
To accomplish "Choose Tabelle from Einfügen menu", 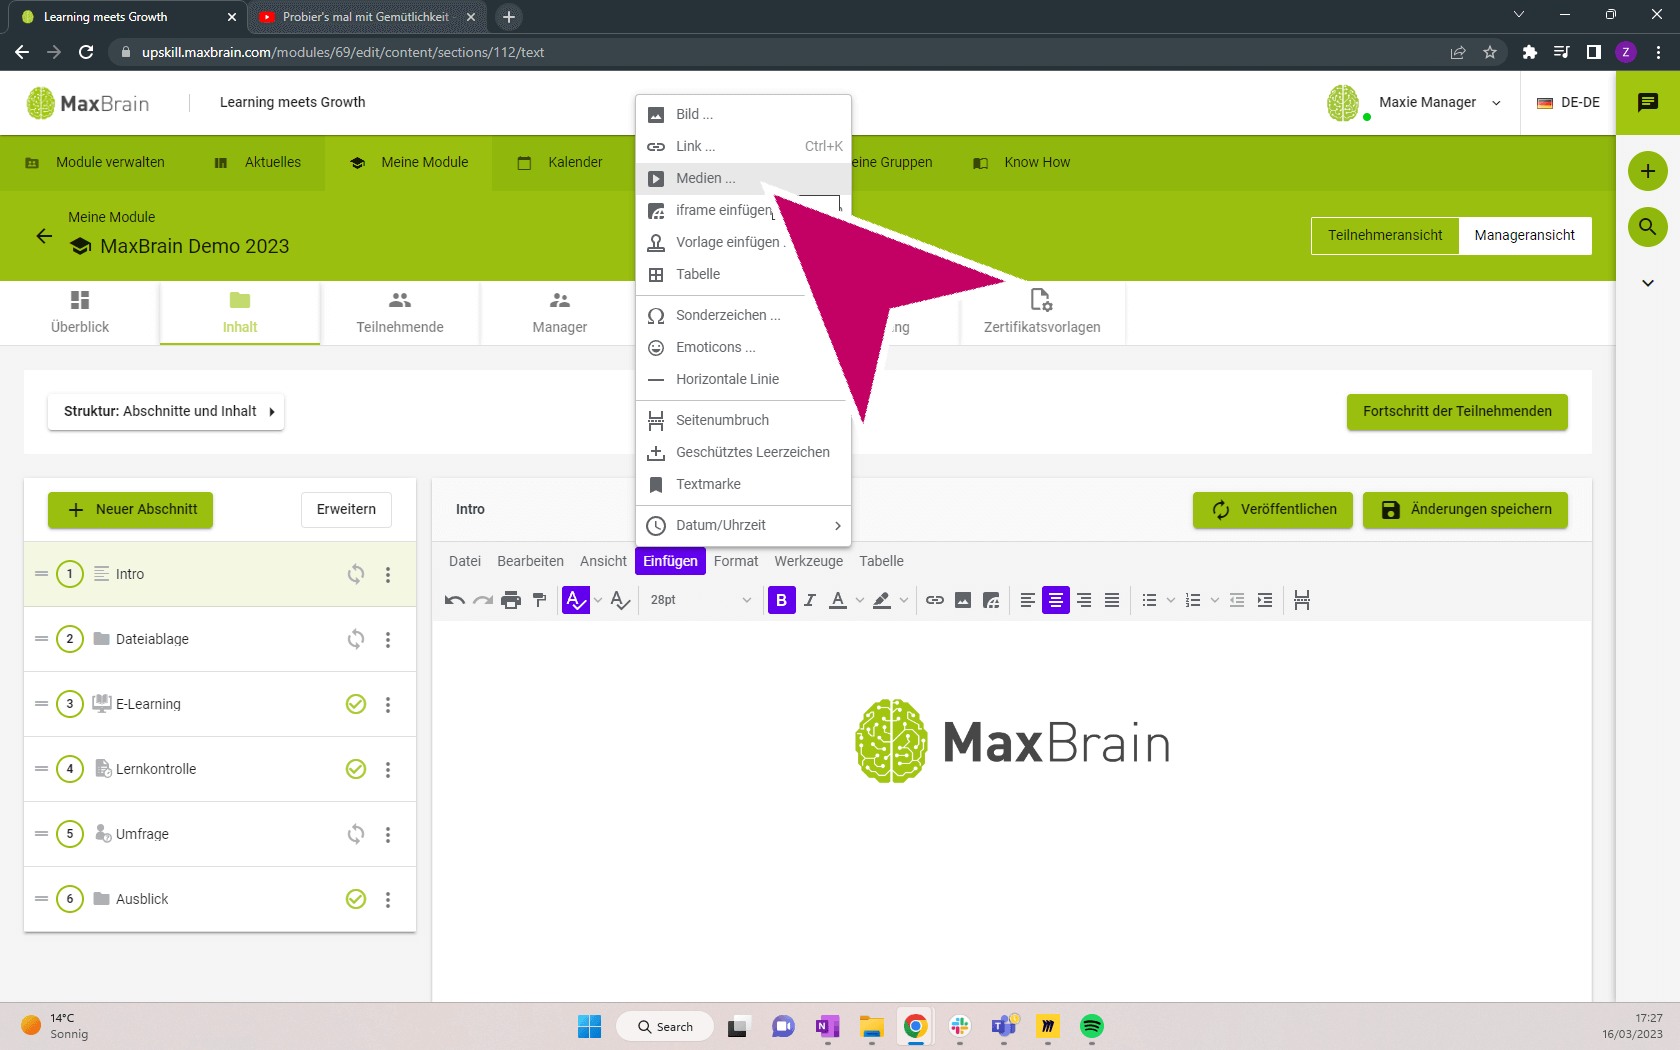I will click(x=743, y=274).
